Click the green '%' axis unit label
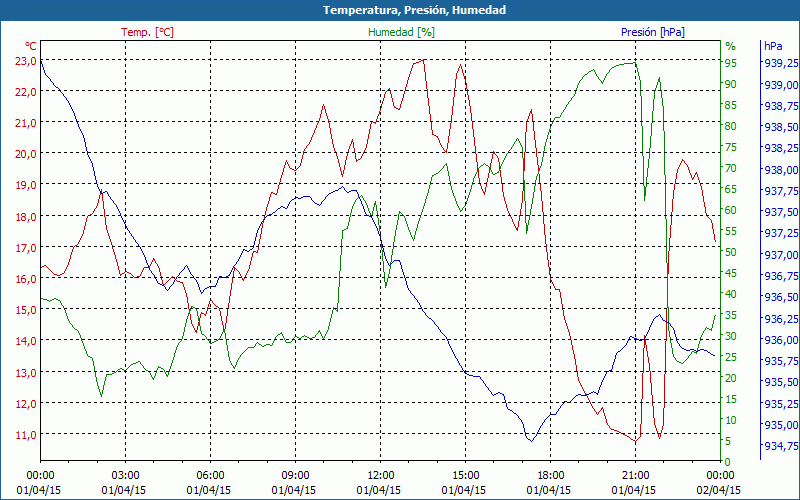The height and width of the screenshot is (500, 800). click(731, 46)
